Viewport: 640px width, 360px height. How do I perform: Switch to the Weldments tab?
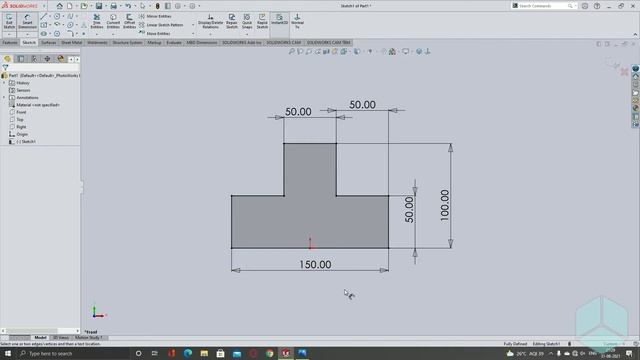[x=97, y=42]
